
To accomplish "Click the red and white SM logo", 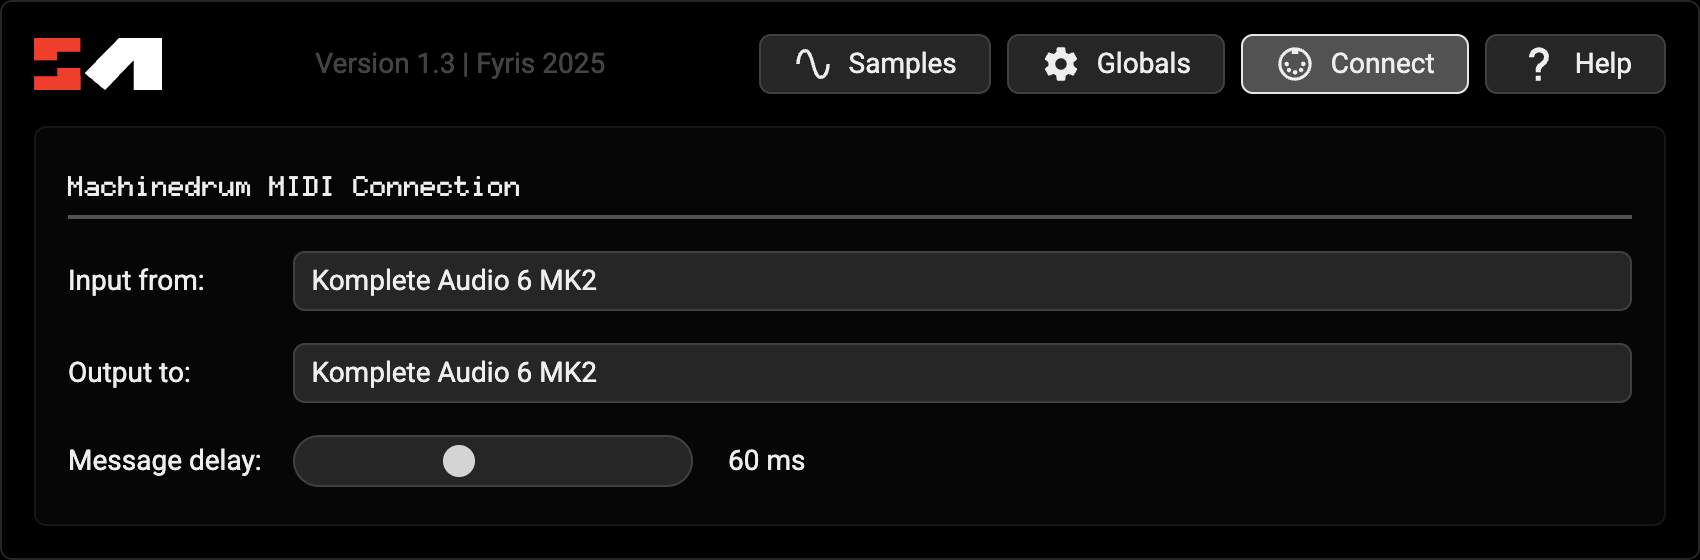I will point(98,64).
